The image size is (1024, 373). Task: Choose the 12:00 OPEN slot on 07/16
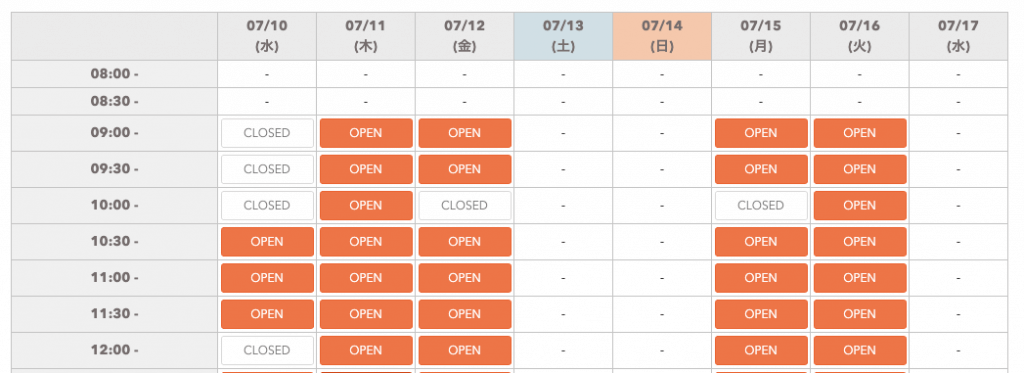859,351
